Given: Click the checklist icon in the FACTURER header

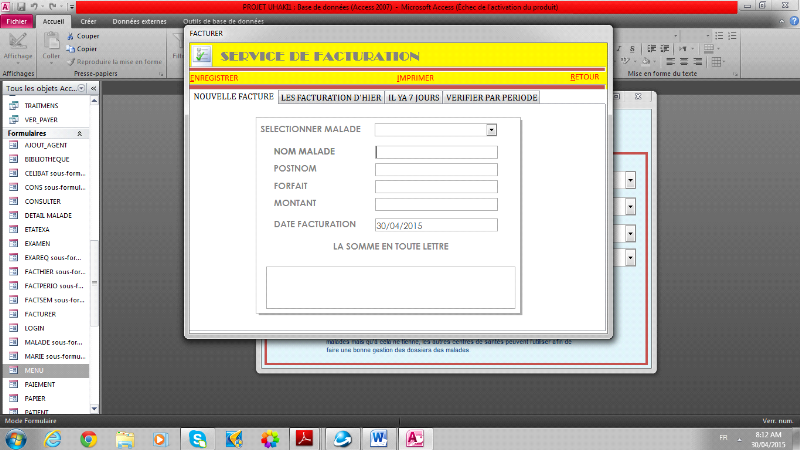Looking at the screenshot, I should [x=202, y=55].
